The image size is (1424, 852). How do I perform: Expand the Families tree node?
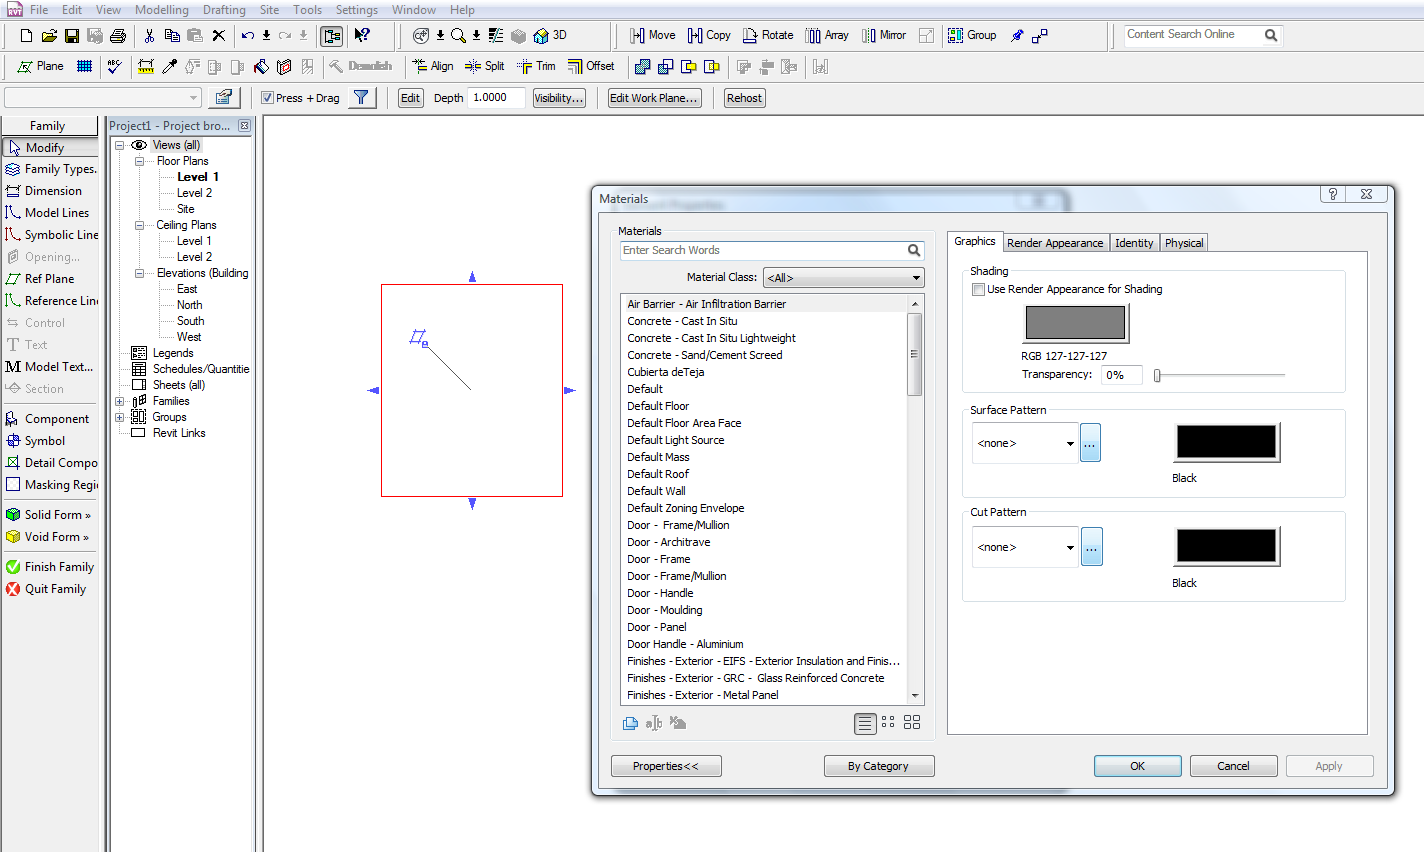point(120,401)
